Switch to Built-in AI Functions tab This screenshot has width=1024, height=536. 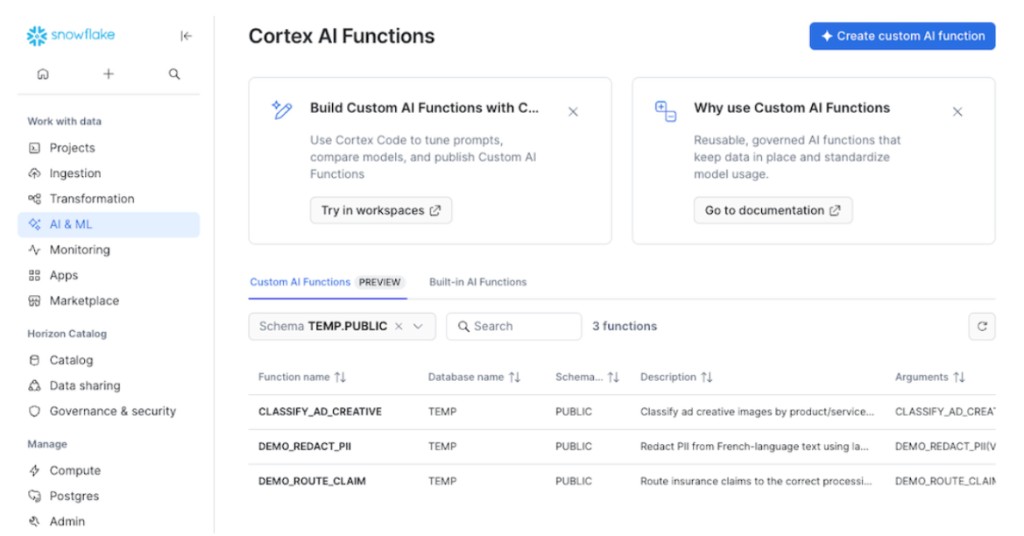(477, 282)
